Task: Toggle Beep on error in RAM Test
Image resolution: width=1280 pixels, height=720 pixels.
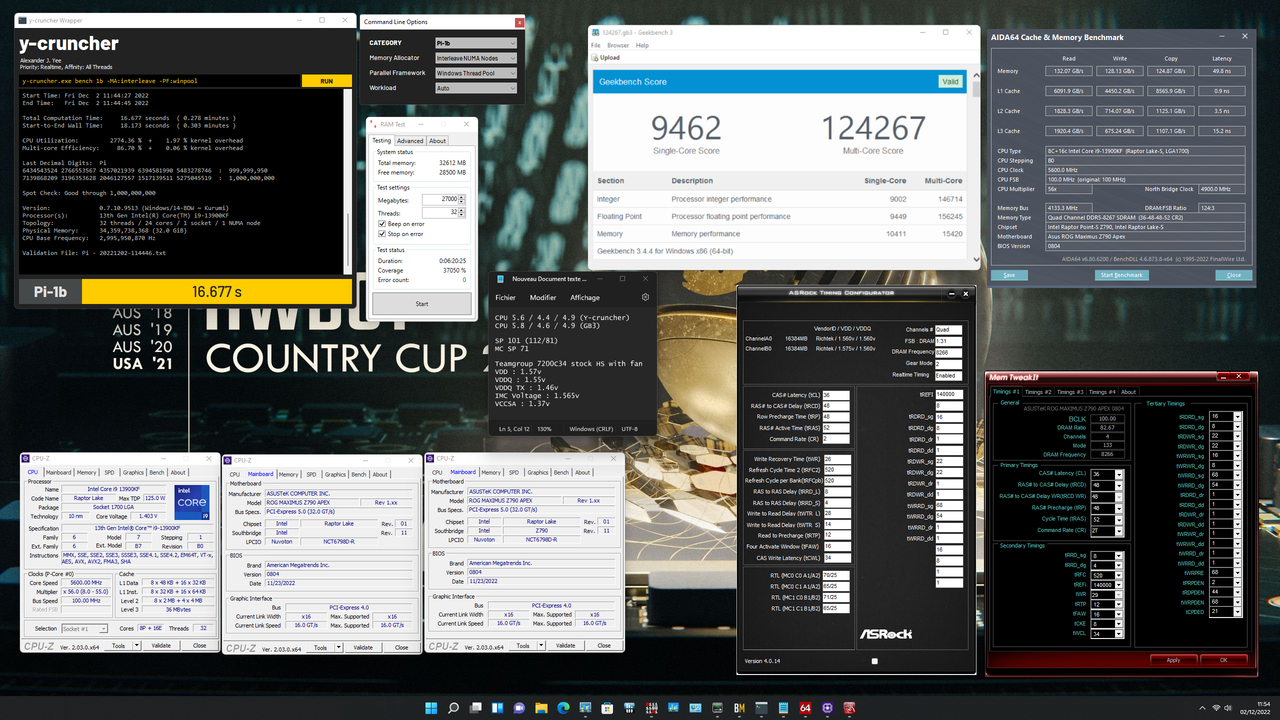Action: pos(381,224)
